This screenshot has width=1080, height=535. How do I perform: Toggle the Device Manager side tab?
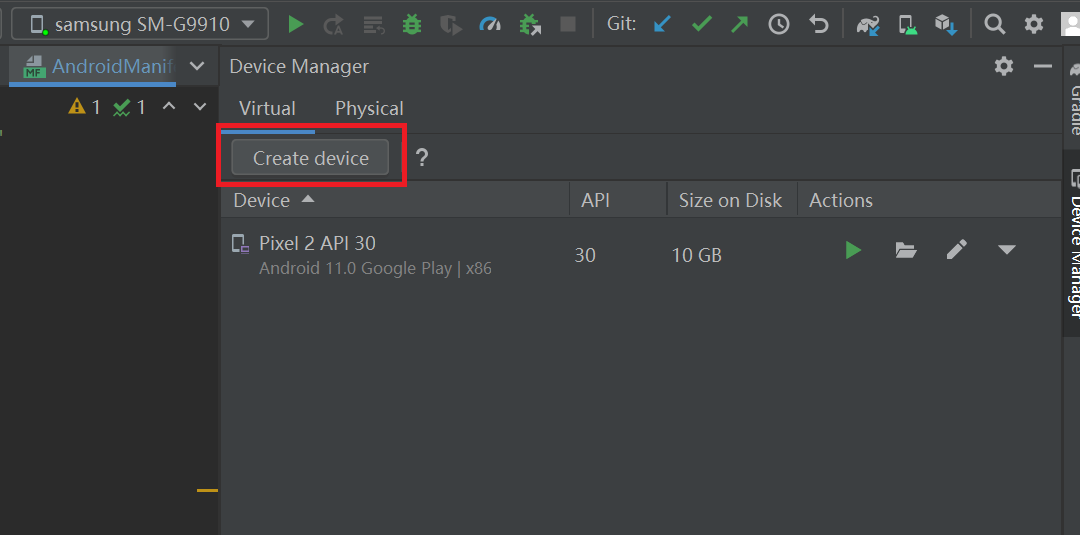(x=1072, y=244)
